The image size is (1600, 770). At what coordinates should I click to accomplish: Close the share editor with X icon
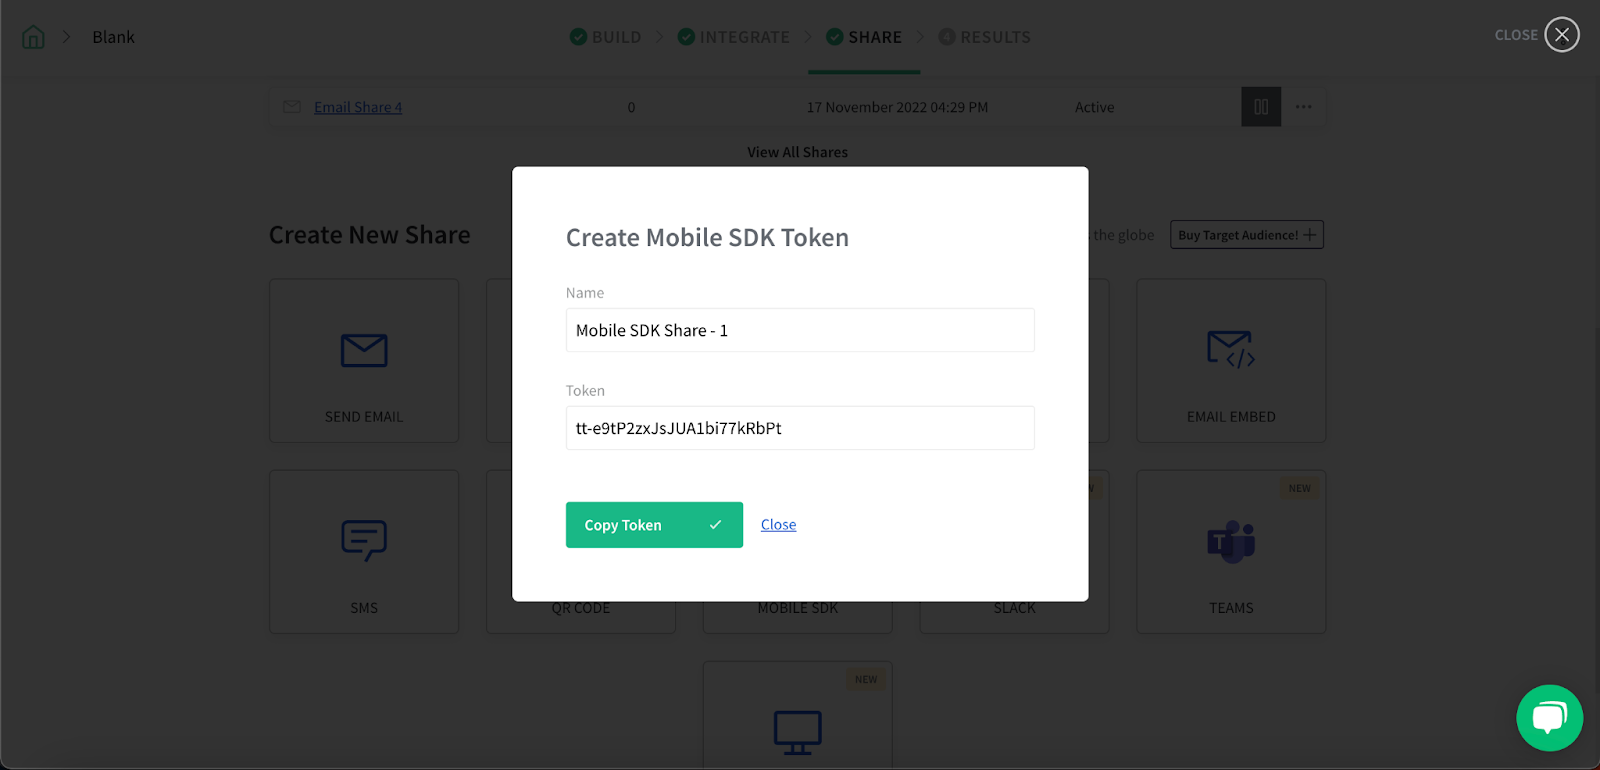click(1562, 35)
